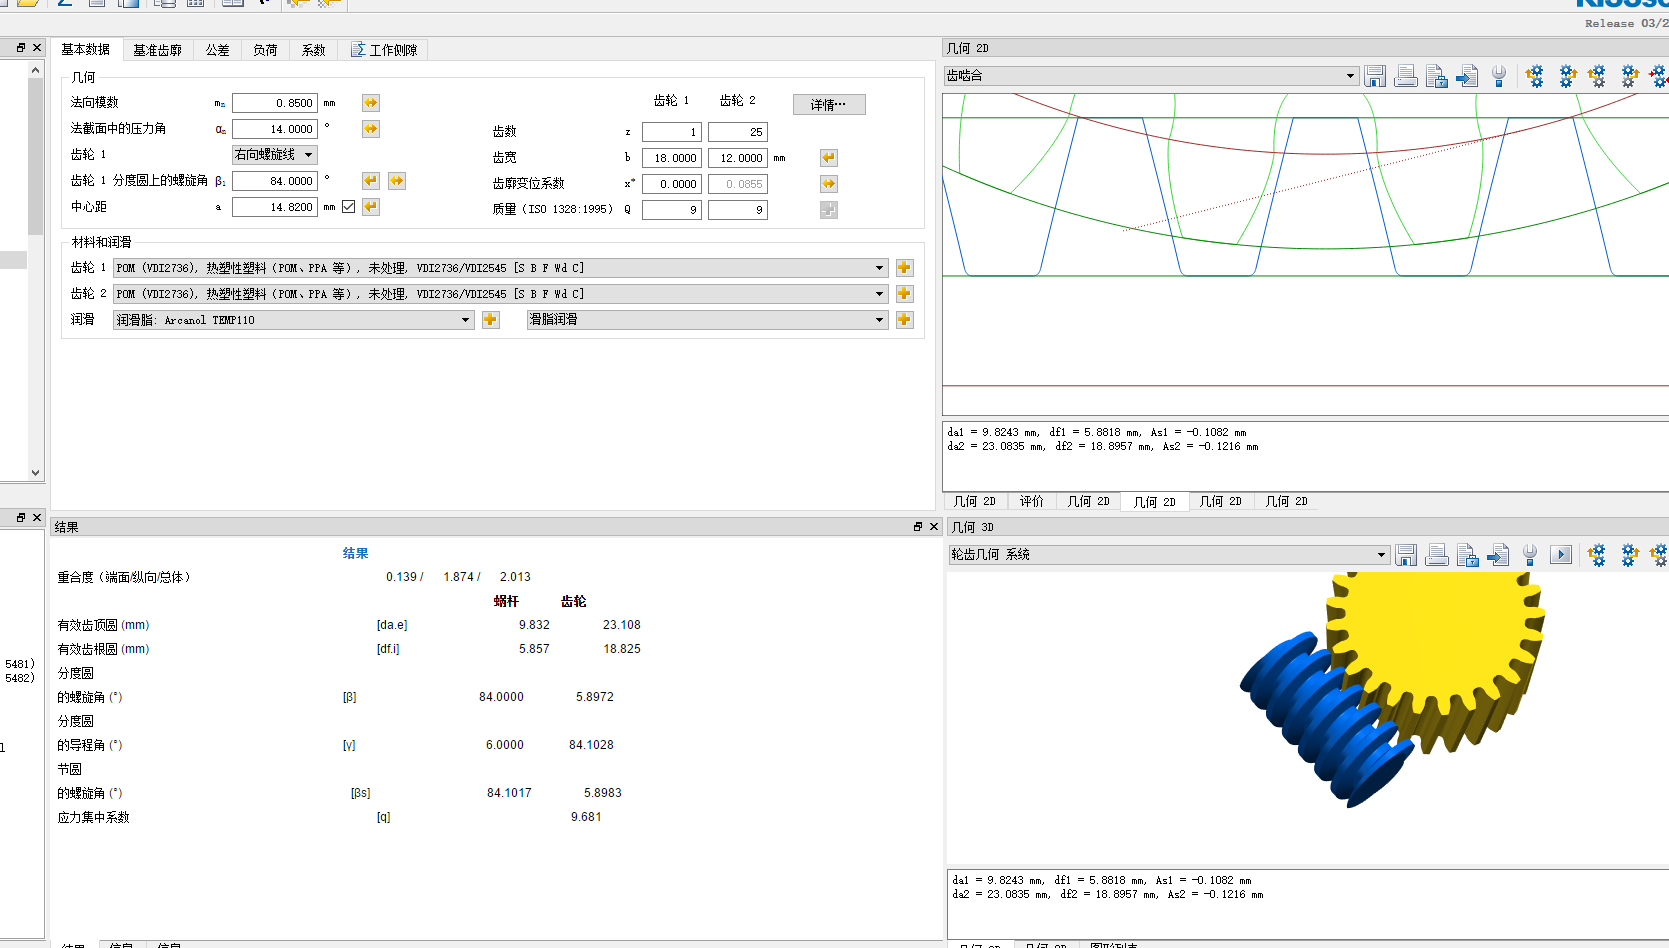Expand the 齿啮合 view dropdown
The width and height of the screenshot is (1669, 948).
[1350, 76]
